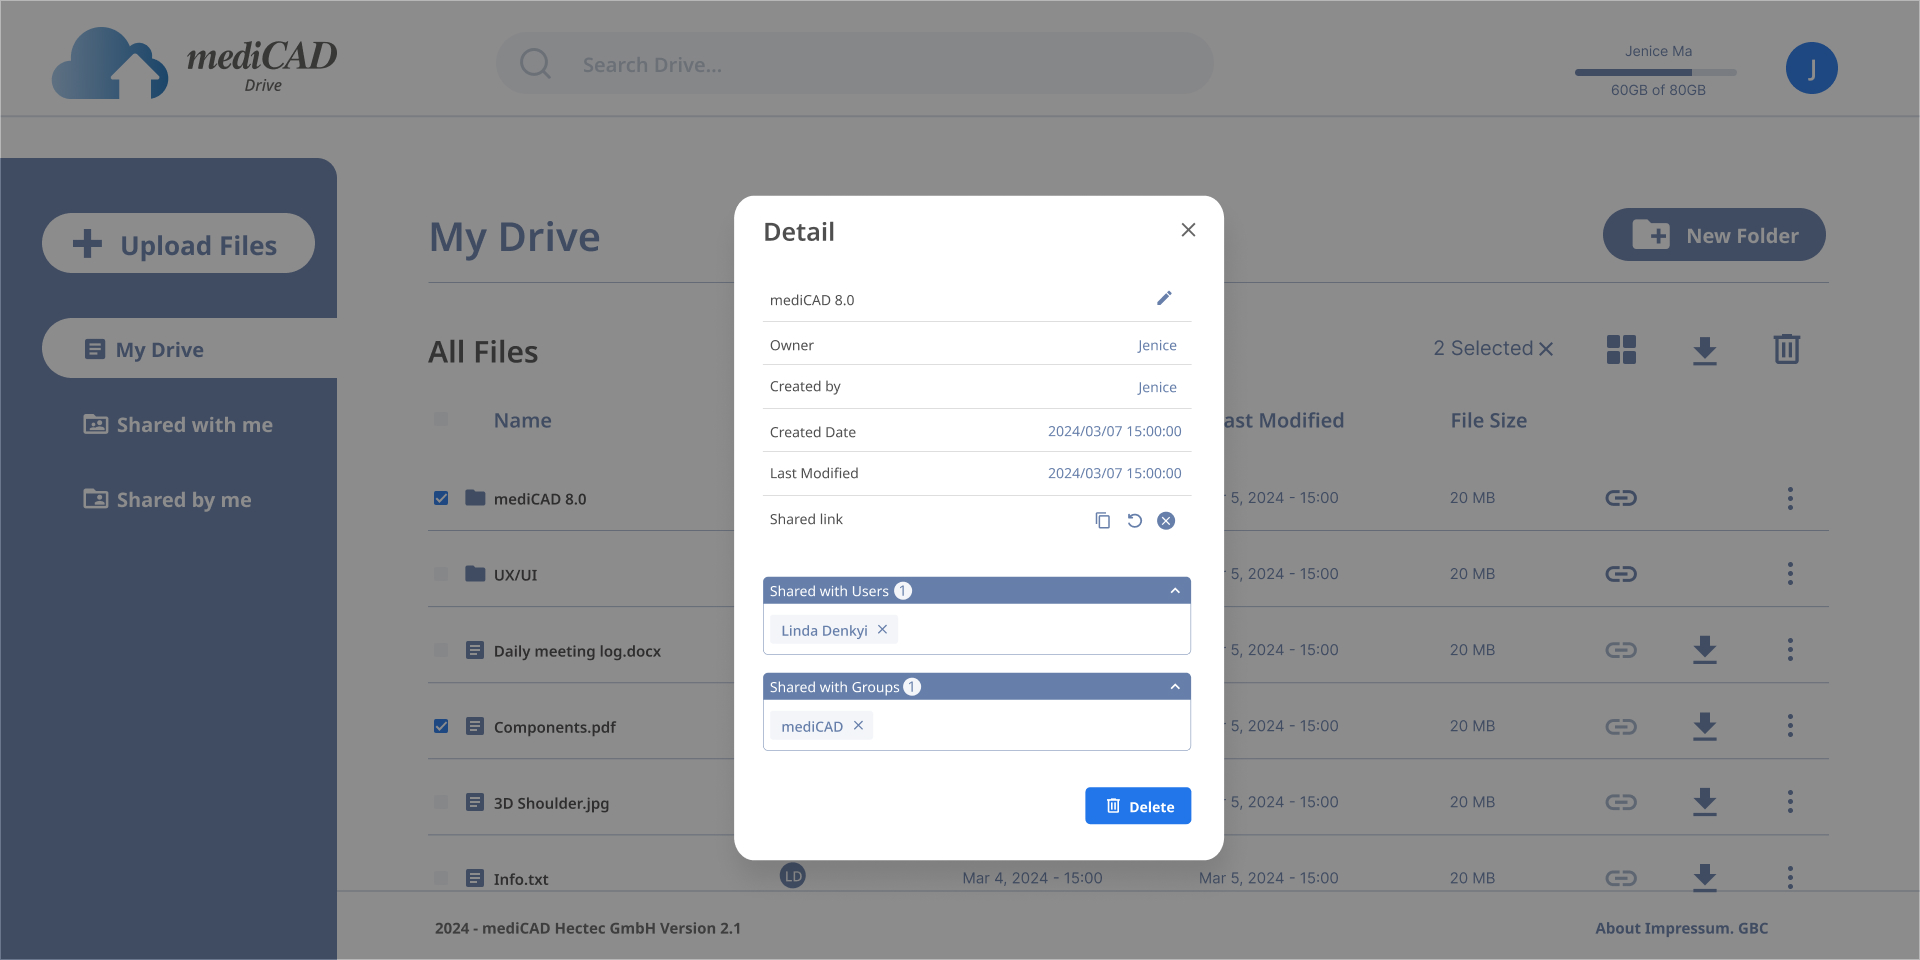The width and height of the screenshot is (1920, 960).
Task: Click the link icon for UX/UI
Action: point(1621,574)
